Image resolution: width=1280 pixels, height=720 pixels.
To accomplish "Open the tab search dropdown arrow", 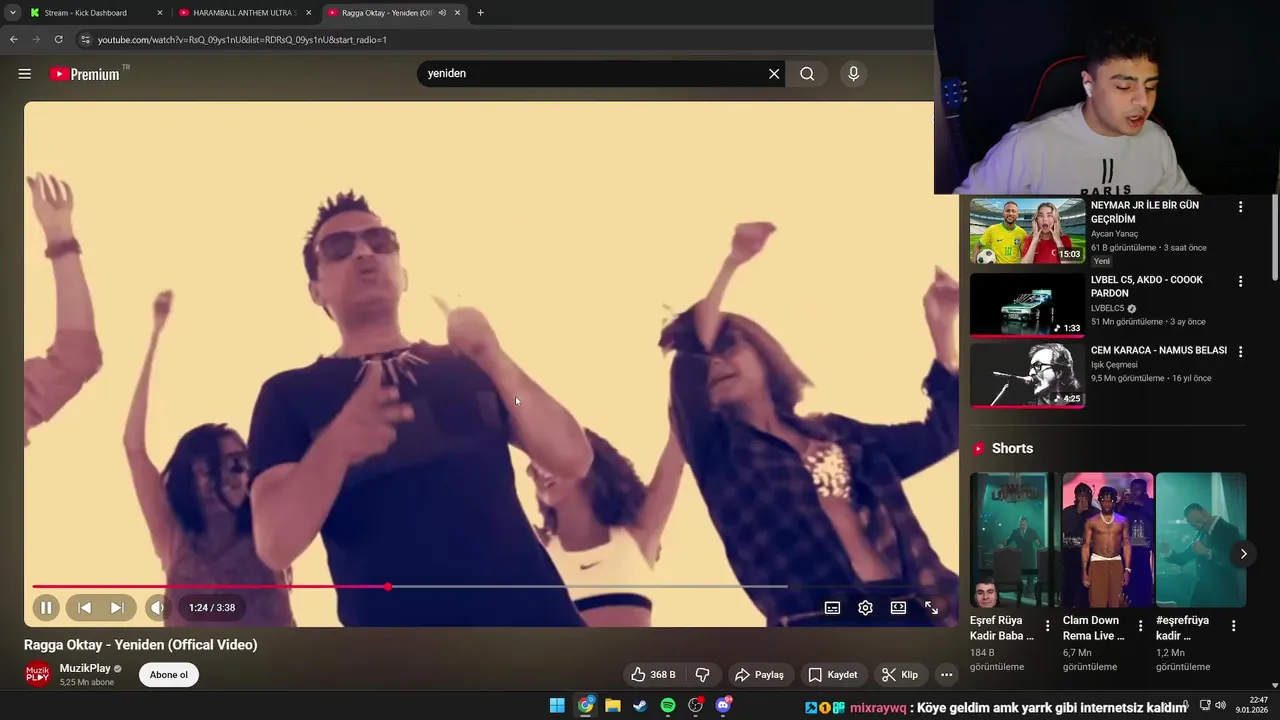I will 12,13.
